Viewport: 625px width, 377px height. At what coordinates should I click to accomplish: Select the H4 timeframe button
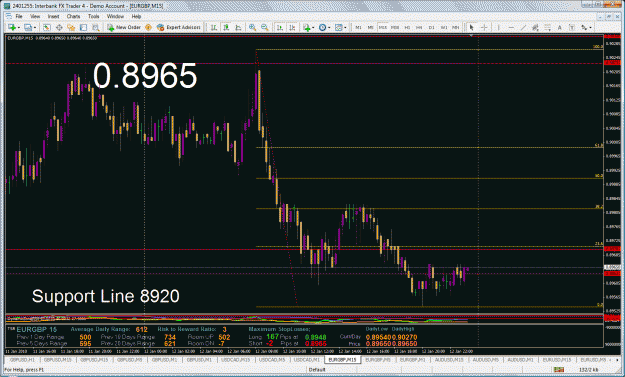419,27
